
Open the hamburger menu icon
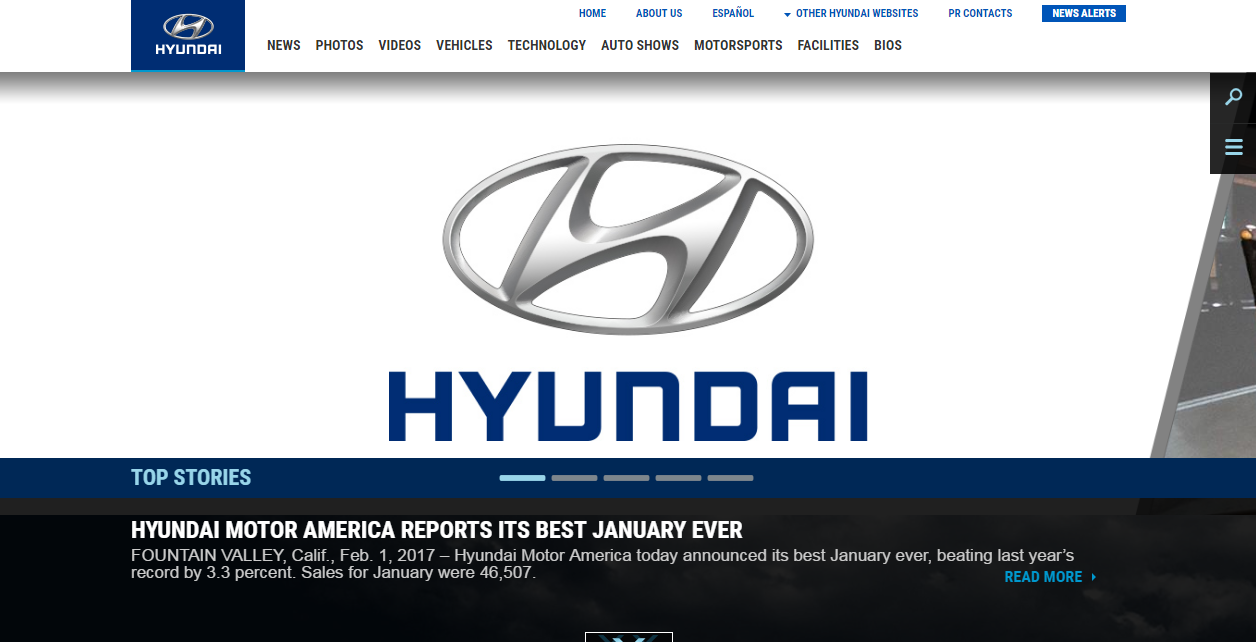pyautogui.click(x=1233, y=148)
